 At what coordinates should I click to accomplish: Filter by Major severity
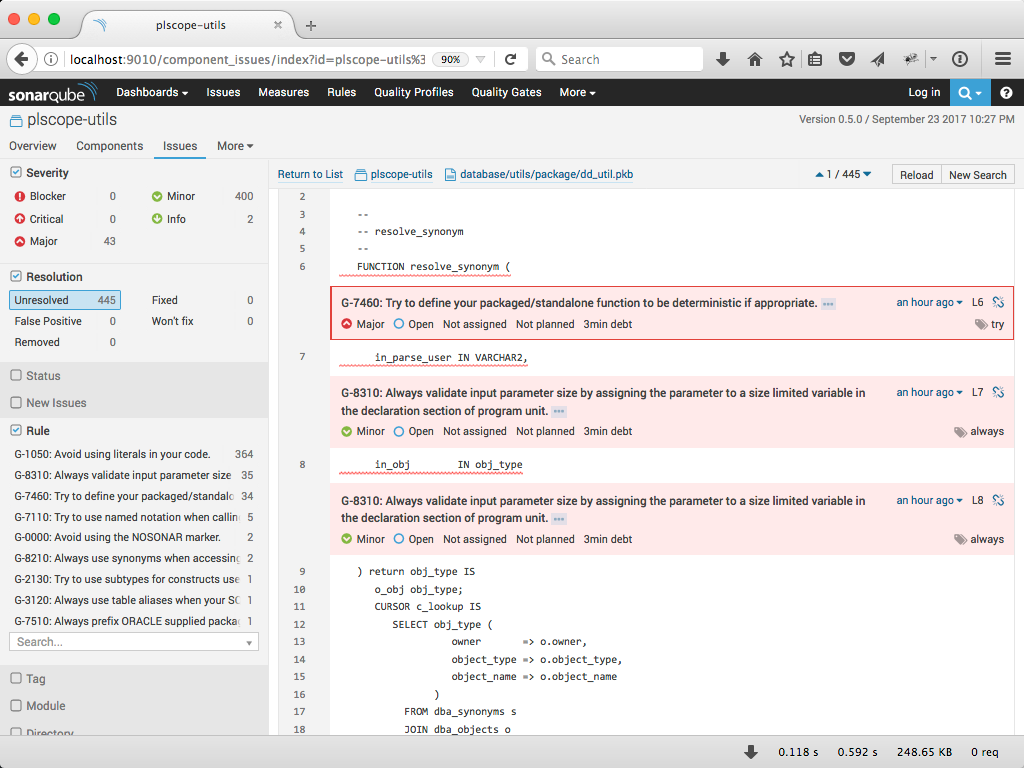[x=65, y=241]
